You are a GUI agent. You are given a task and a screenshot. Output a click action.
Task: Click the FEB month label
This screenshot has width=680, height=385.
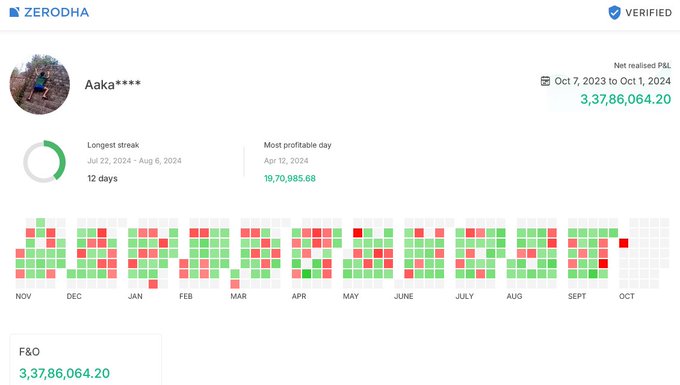click(x=186, y=296)
